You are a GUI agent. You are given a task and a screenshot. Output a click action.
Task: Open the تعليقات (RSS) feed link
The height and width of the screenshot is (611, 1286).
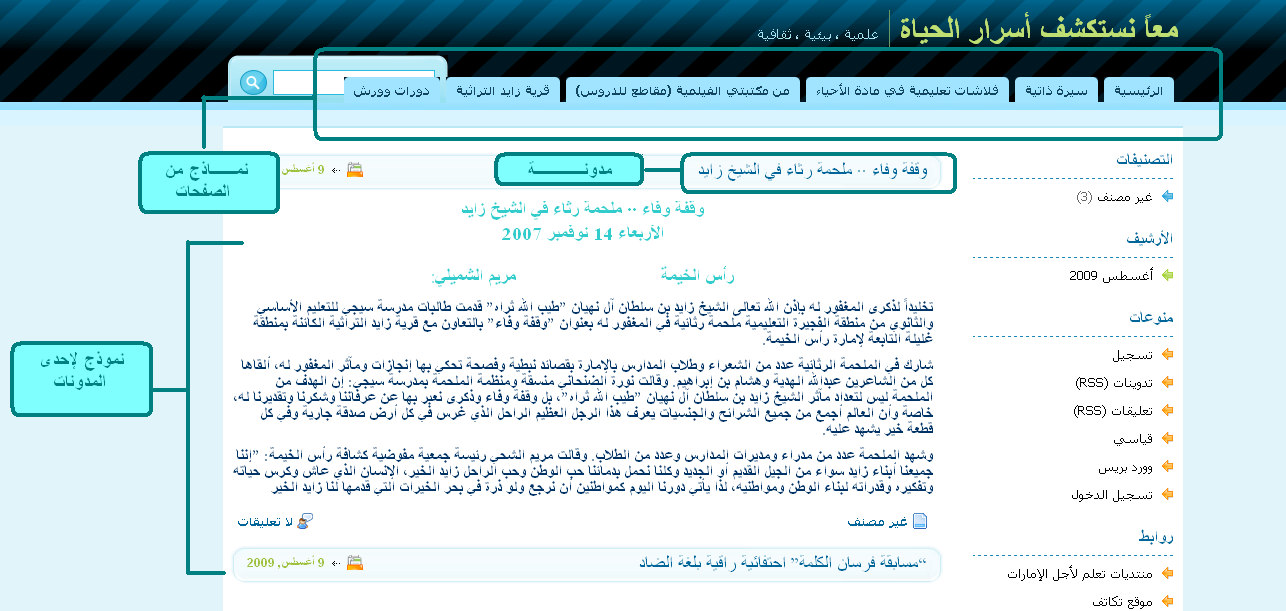coord(1113,410)
